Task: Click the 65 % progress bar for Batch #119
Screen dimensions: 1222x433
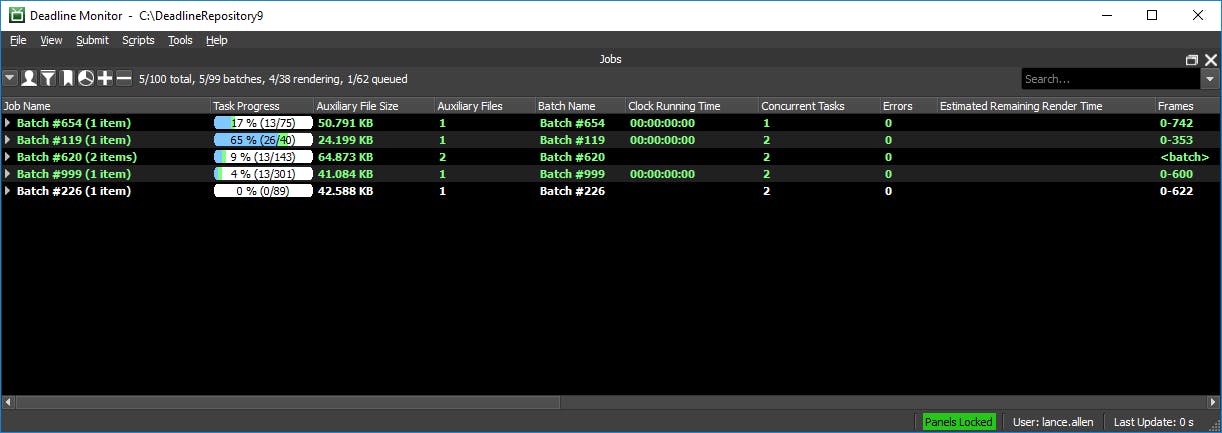Action: coord(263,140)
